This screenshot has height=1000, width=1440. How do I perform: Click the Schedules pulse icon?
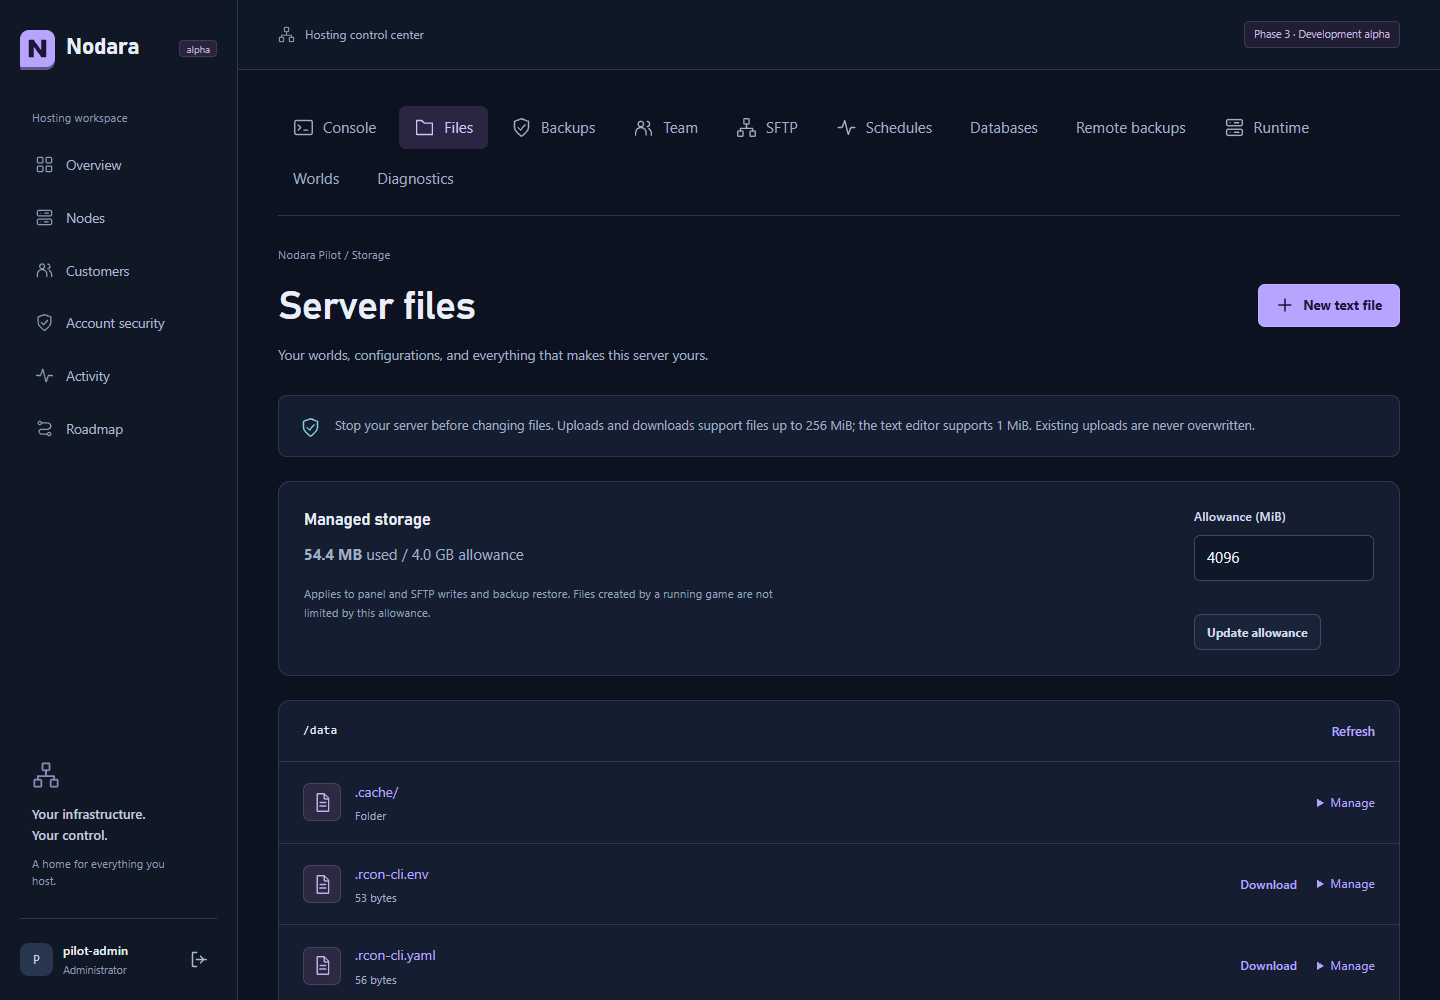[x=846, y=128]
